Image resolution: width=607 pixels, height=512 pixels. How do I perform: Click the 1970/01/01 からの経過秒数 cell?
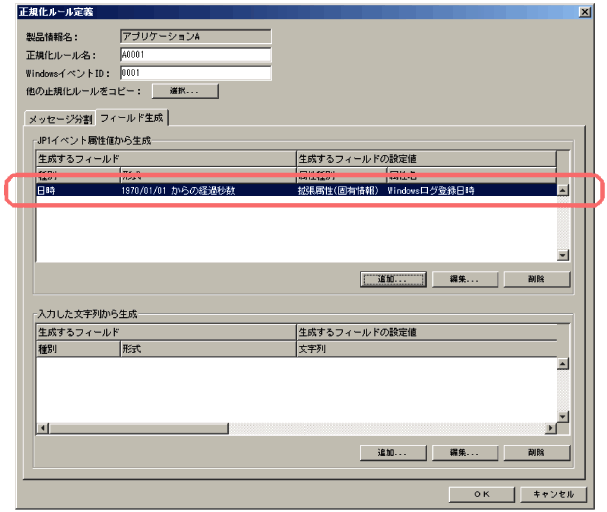[x=178, y=190]
